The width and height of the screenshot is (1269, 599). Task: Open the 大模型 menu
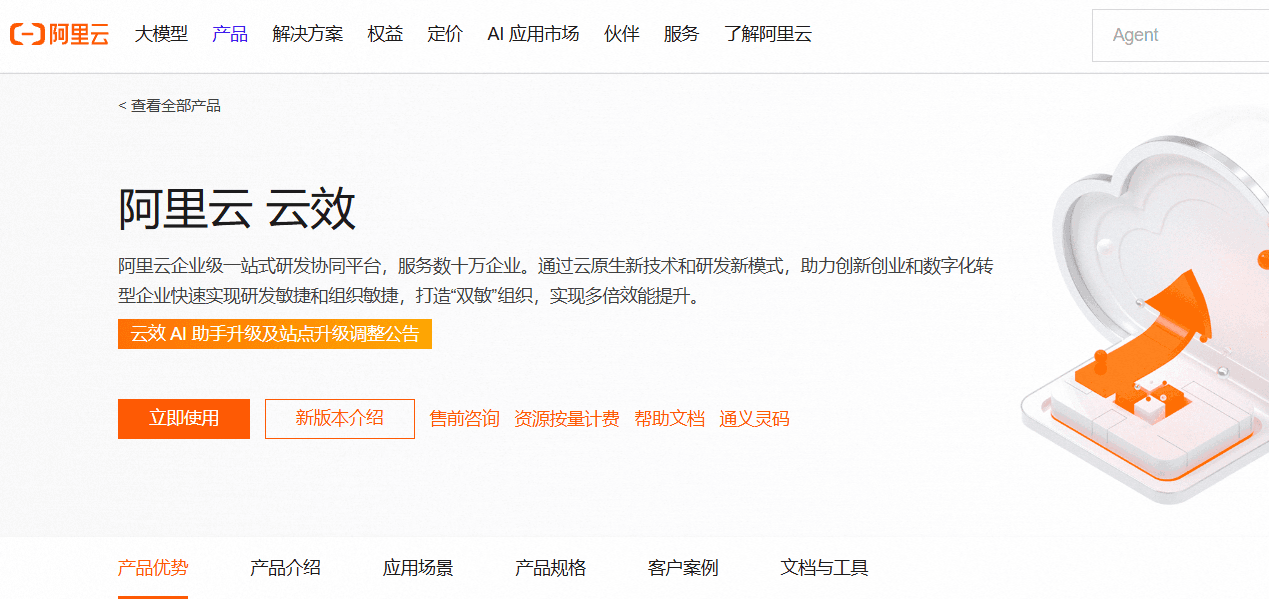[x=161, y=34]
